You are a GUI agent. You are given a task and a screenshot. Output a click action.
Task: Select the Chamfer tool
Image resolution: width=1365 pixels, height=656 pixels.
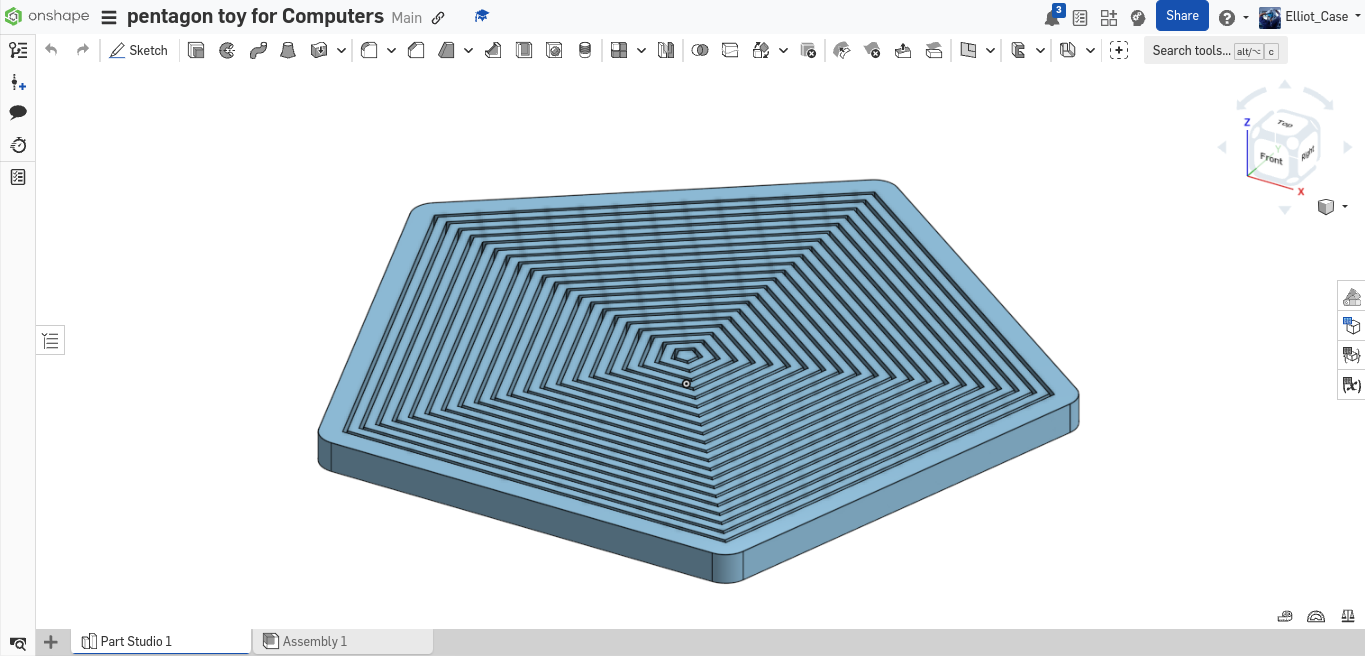click(417, 50)
